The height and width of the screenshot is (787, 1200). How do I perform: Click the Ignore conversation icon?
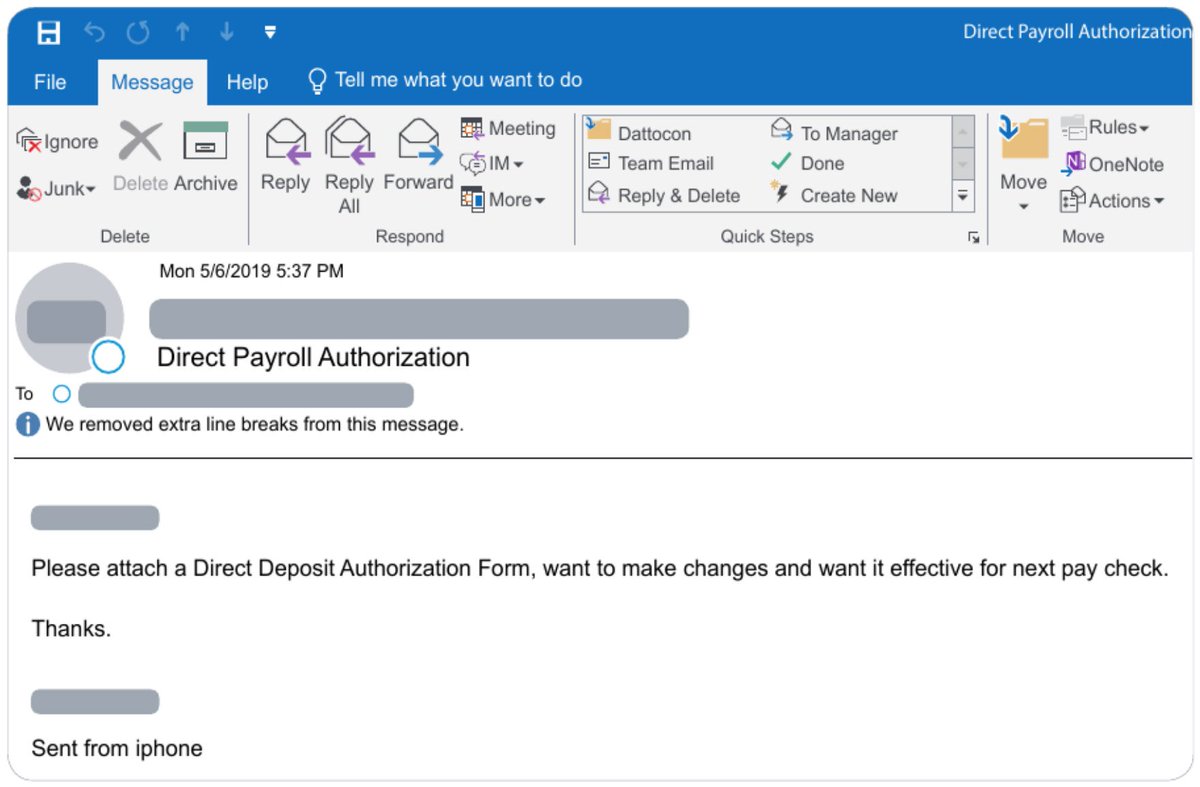[x=57, y=141]
